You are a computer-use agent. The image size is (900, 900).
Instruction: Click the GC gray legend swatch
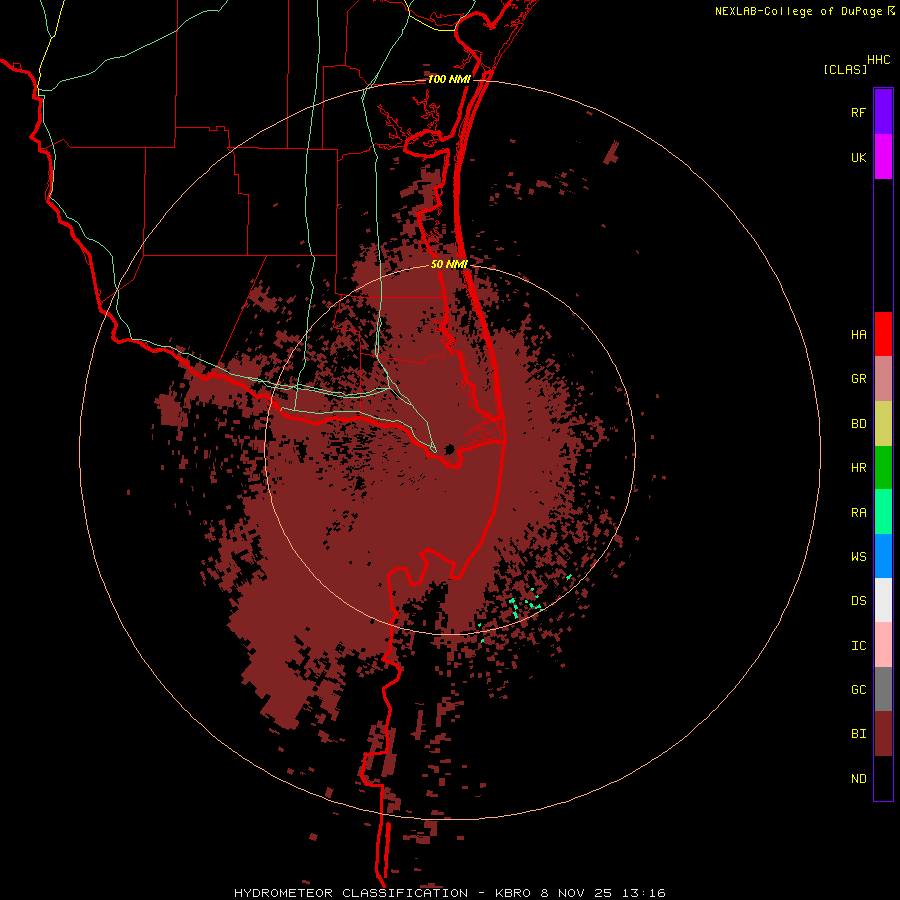pyautogui.click(x=883, y=689)
